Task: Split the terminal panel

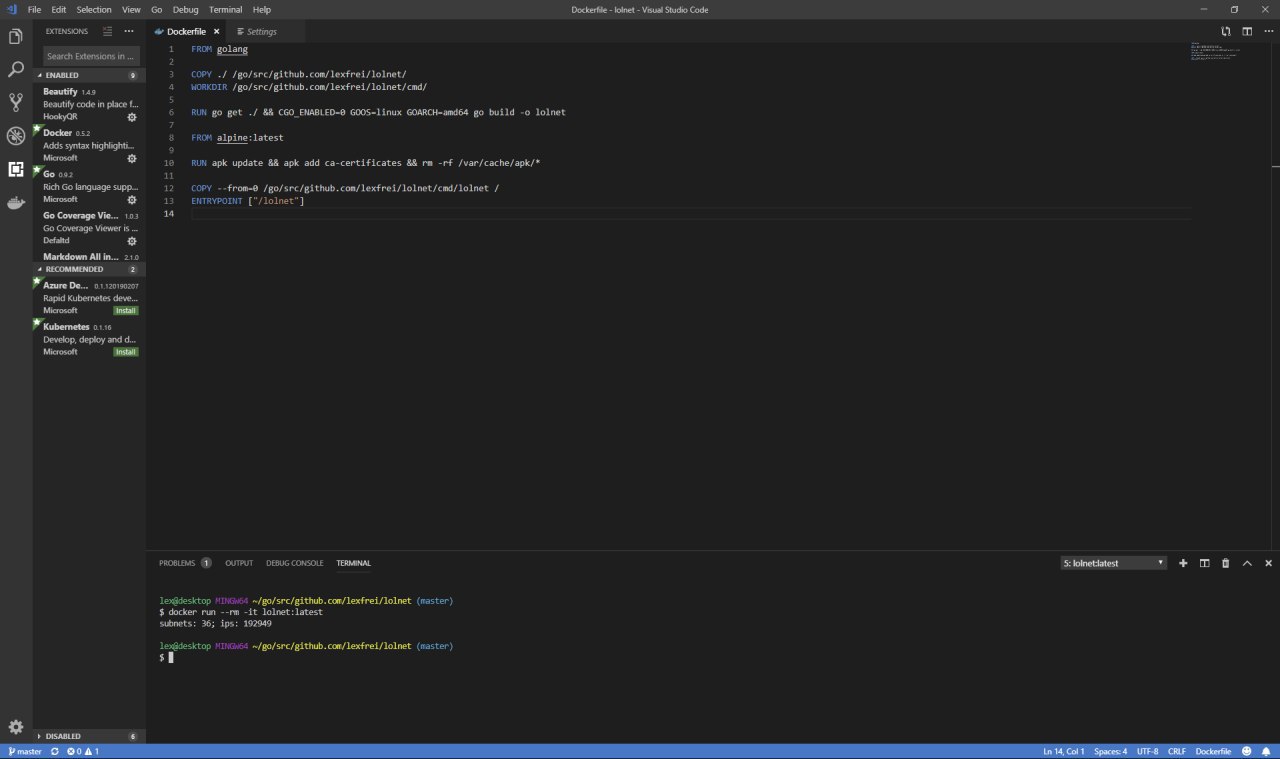Action: tap(1204, 563)
